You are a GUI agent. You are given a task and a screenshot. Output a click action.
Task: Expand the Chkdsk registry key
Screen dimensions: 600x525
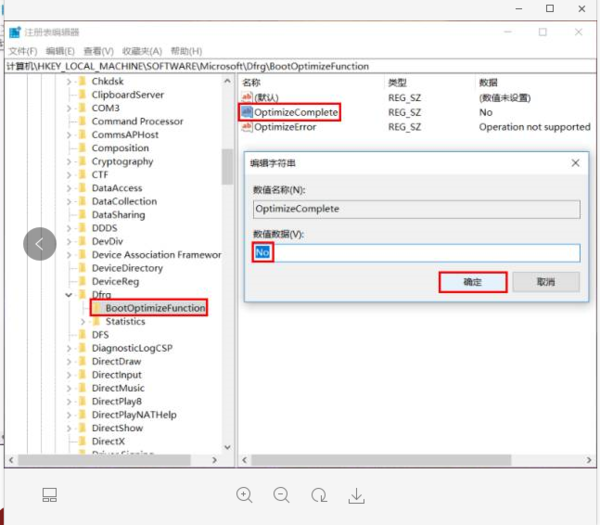point(69,81)
